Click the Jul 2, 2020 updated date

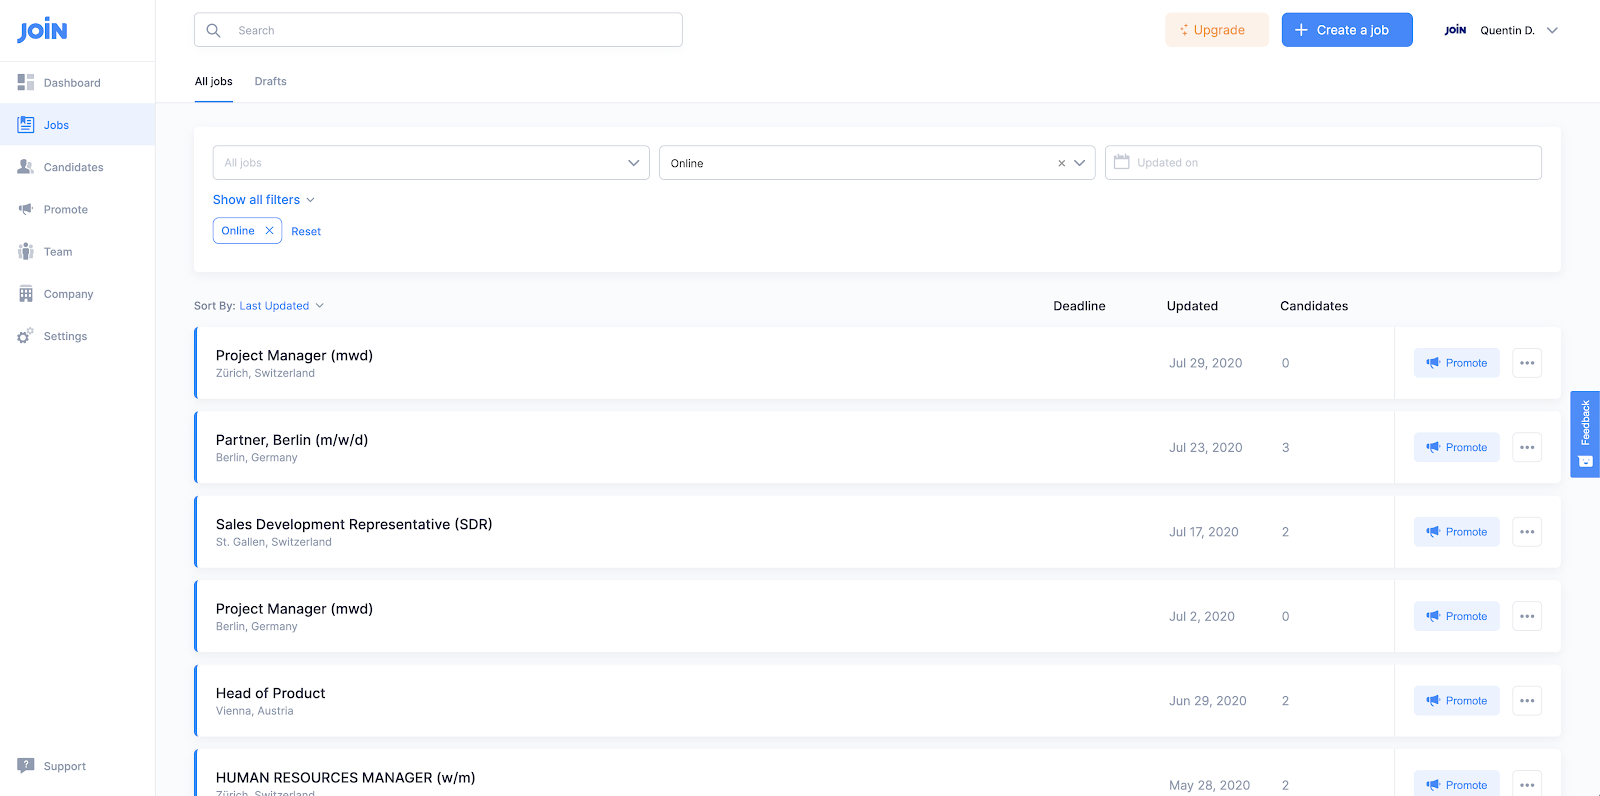1201,617
